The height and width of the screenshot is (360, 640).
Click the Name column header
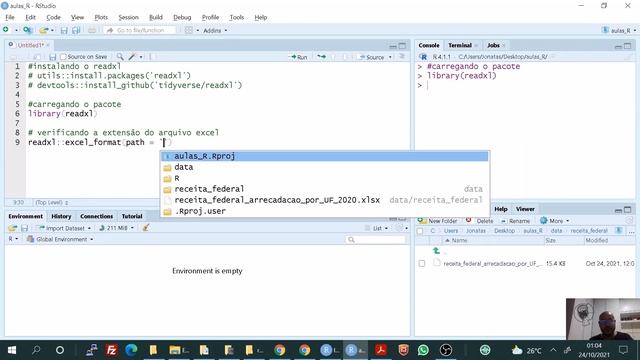pos(459,240)
